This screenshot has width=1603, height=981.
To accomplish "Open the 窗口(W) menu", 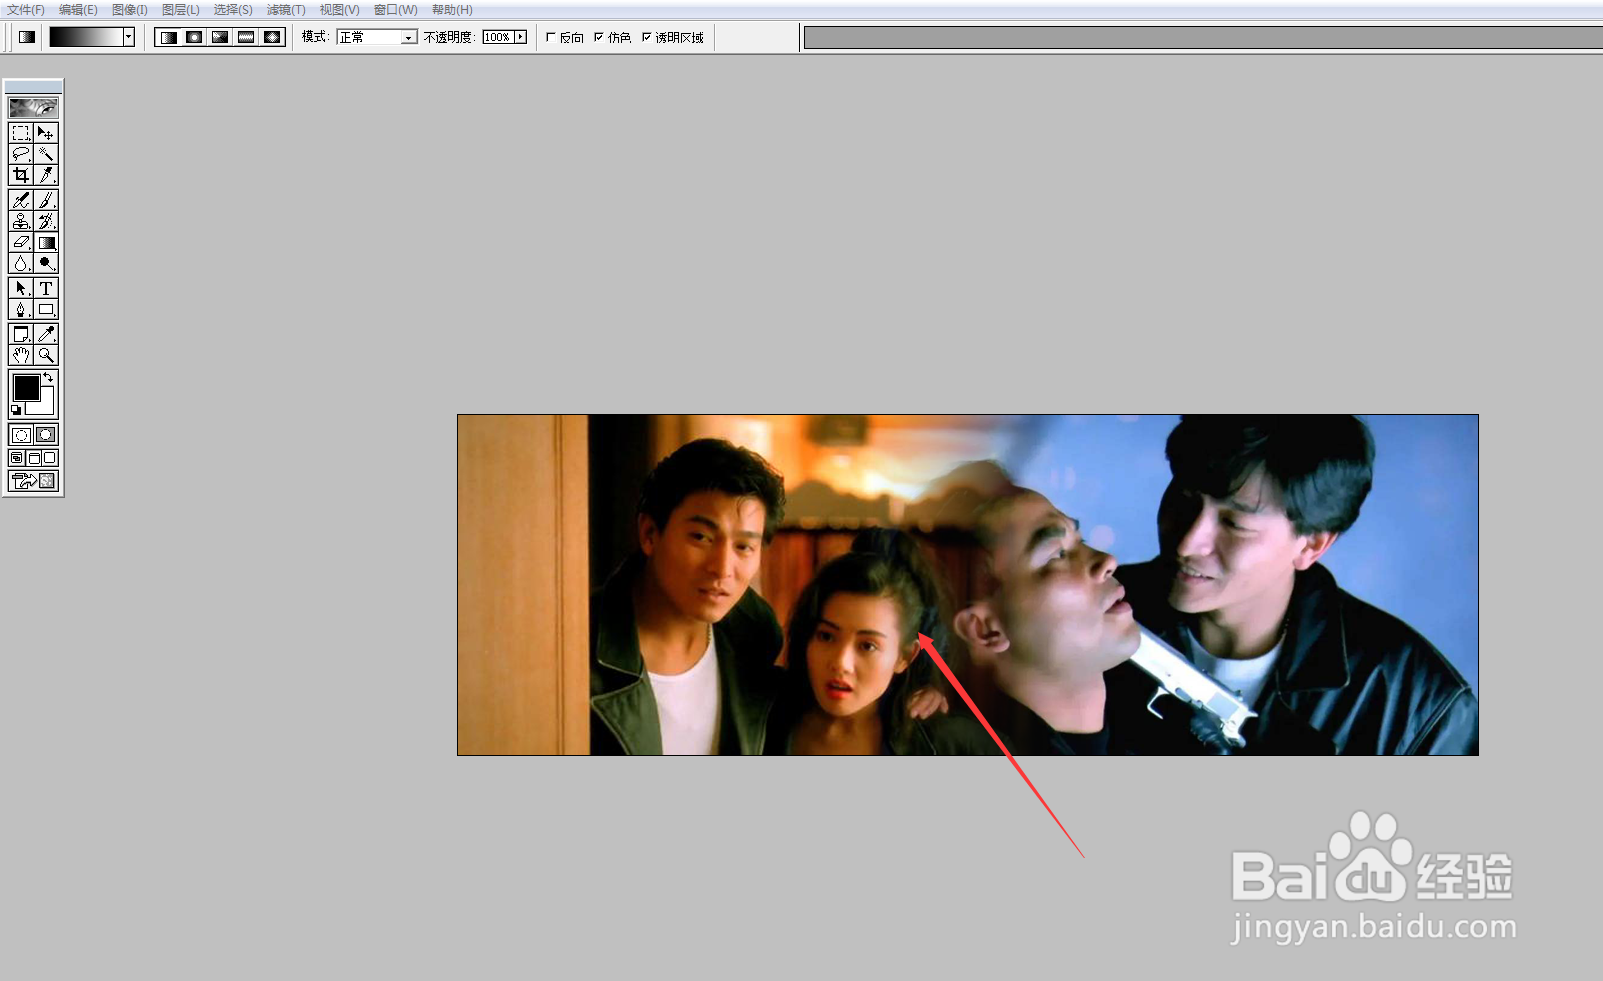I will click(x=396, y=10).
